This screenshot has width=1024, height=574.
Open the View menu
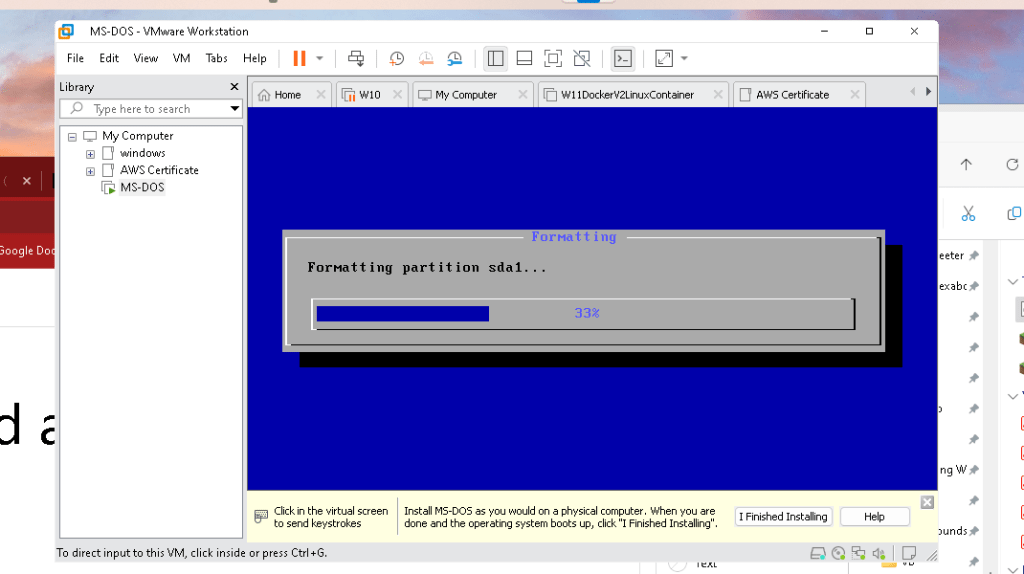pyautogui.click(x=146, y=58)
